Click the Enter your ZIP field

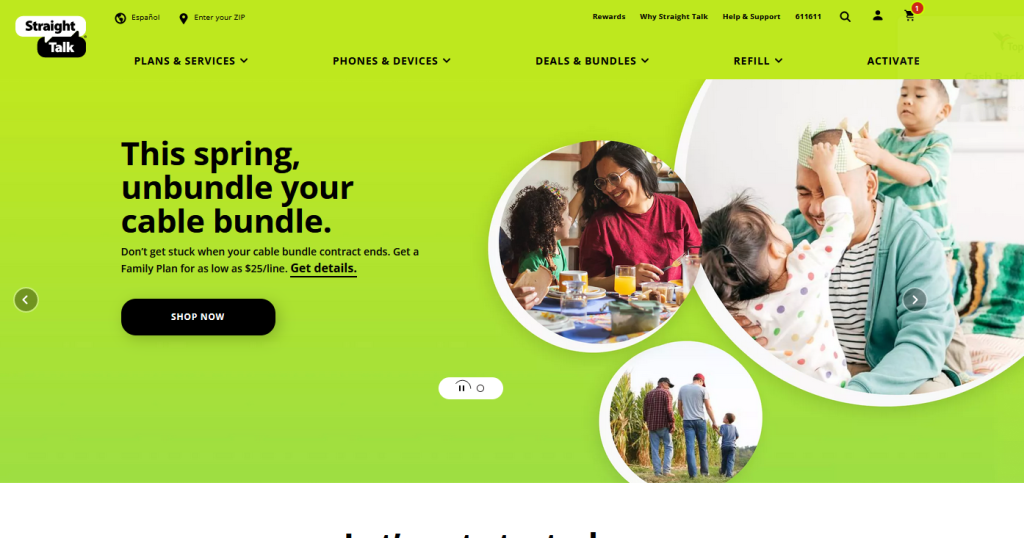[219, 18]
